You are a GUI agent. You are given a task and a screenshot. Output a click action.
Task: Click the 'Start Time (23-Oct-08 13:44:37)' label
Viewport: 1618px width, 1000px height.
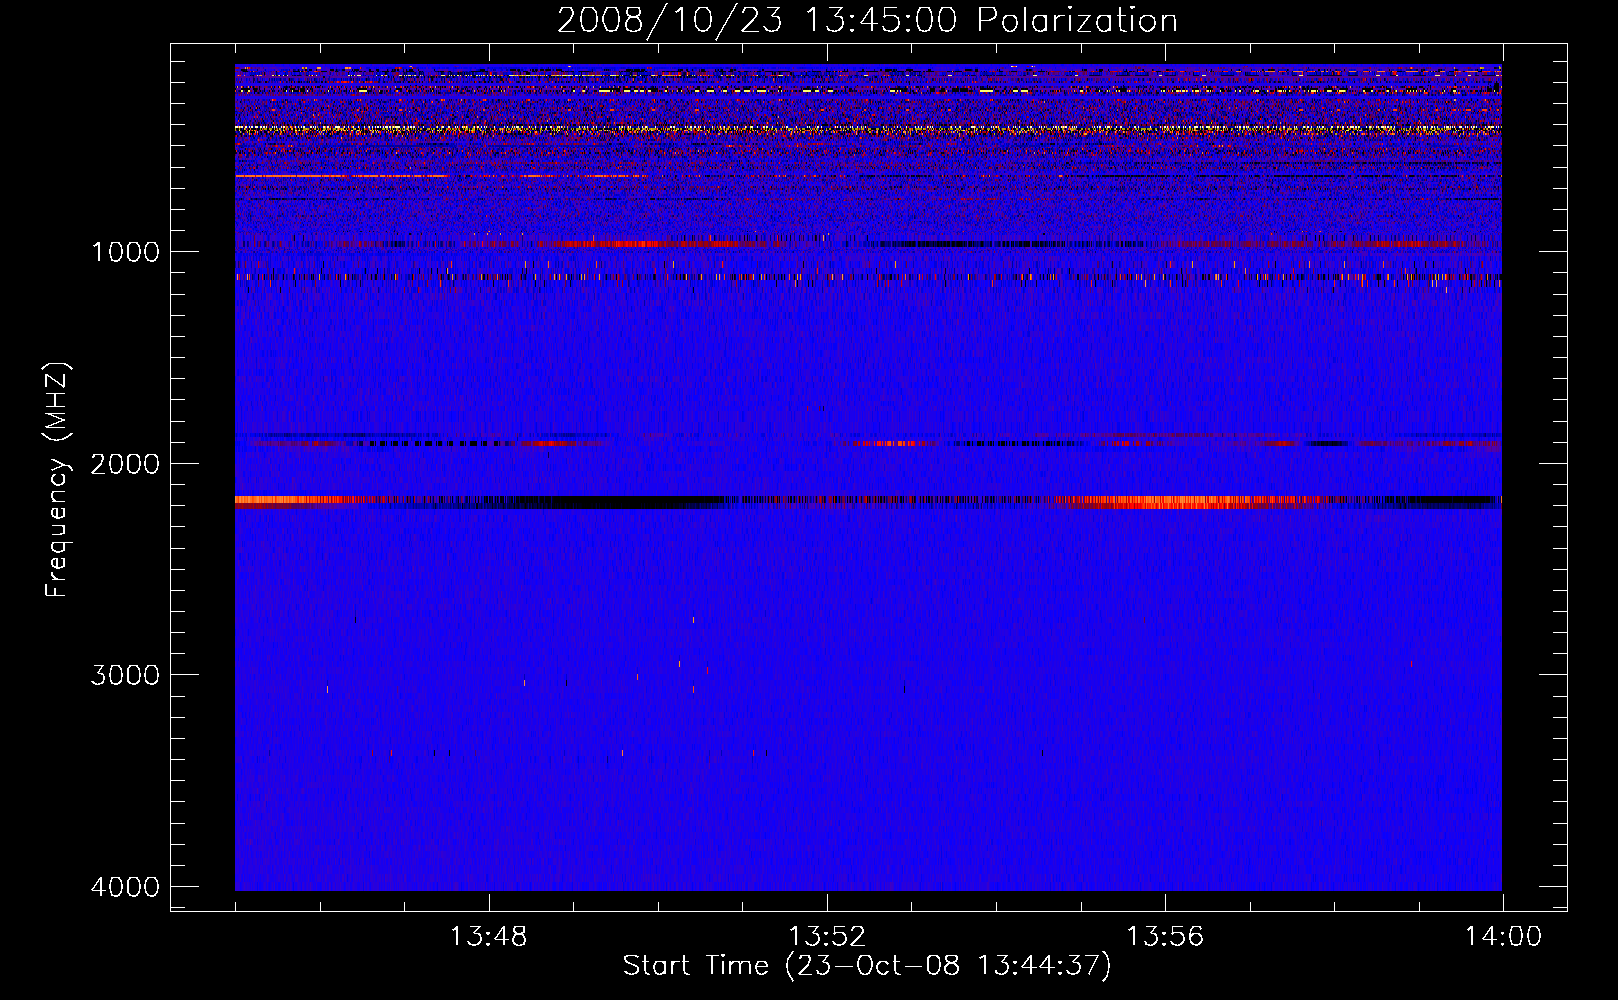[x=867, y=966]
